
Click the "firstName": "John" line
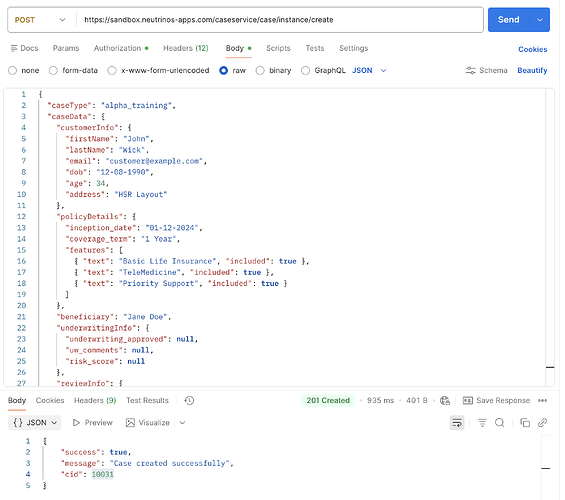point(110,139)
